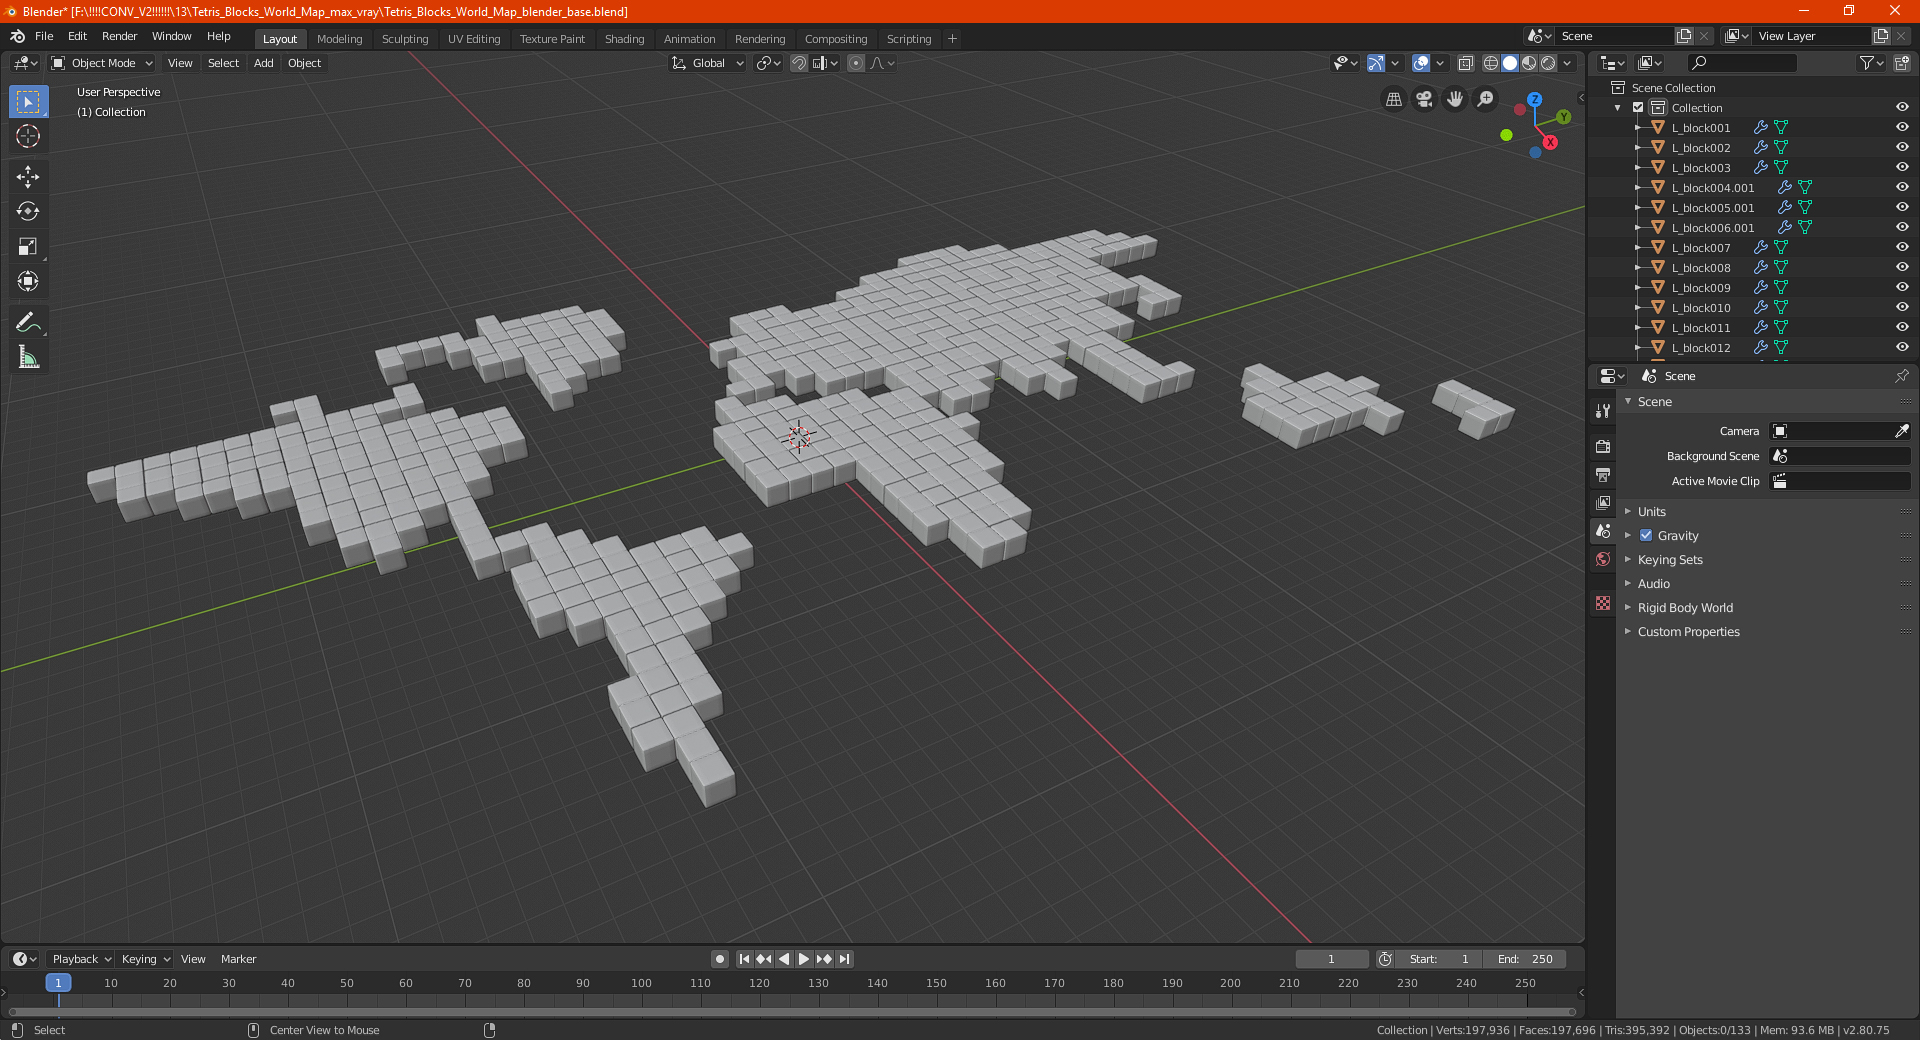Click the timeline View button
The width and height of the screenshot is (1920, 1040).
click(x=193, y=959)
